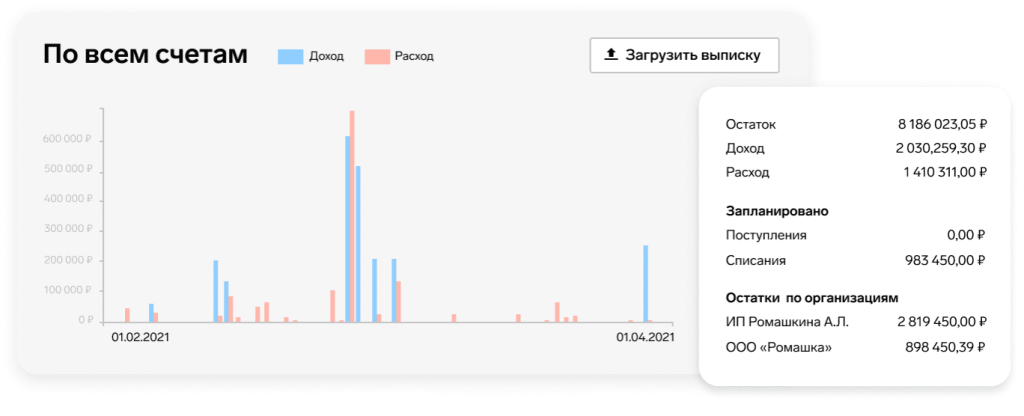Click the Остатки по организациям header

click(811, 297)
